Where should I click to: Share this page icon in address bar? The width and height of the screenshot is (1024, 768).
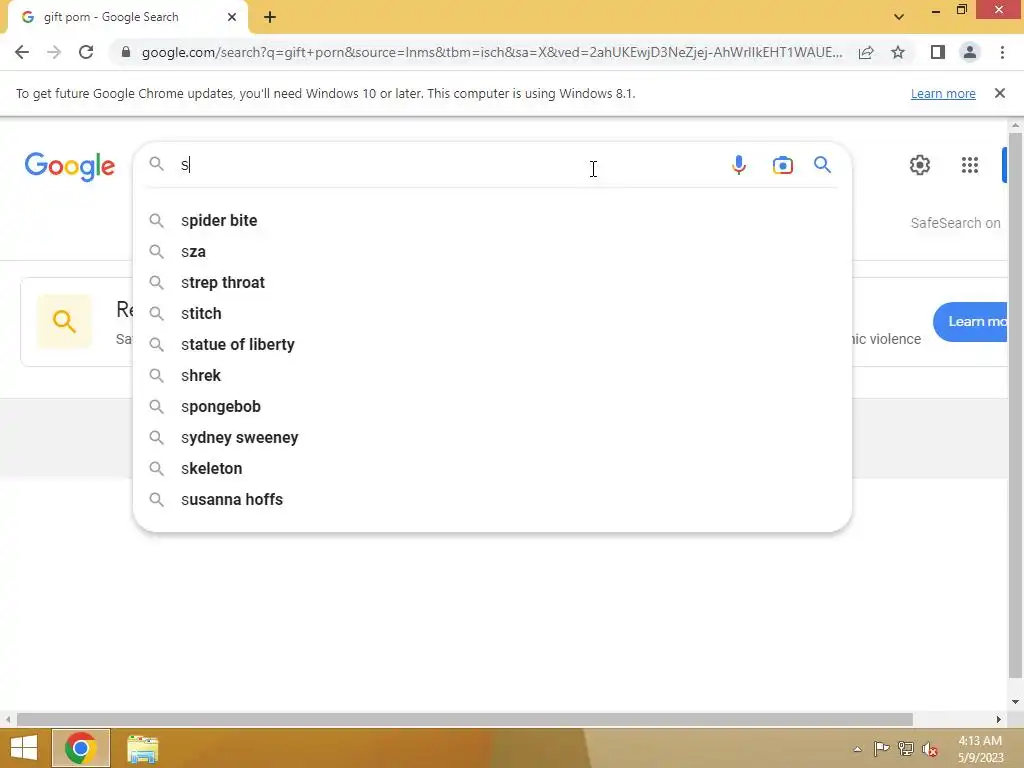[x=866, y=52]
